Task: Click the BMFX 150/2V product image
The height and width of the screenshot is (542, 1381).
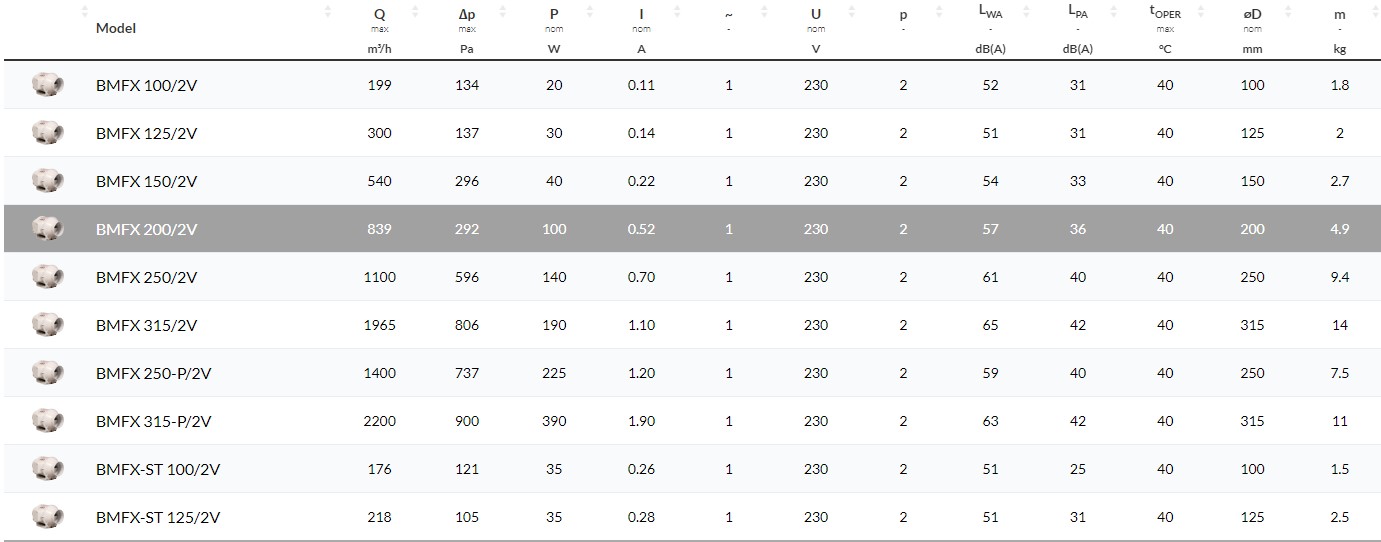Action: tap(47, 181)
